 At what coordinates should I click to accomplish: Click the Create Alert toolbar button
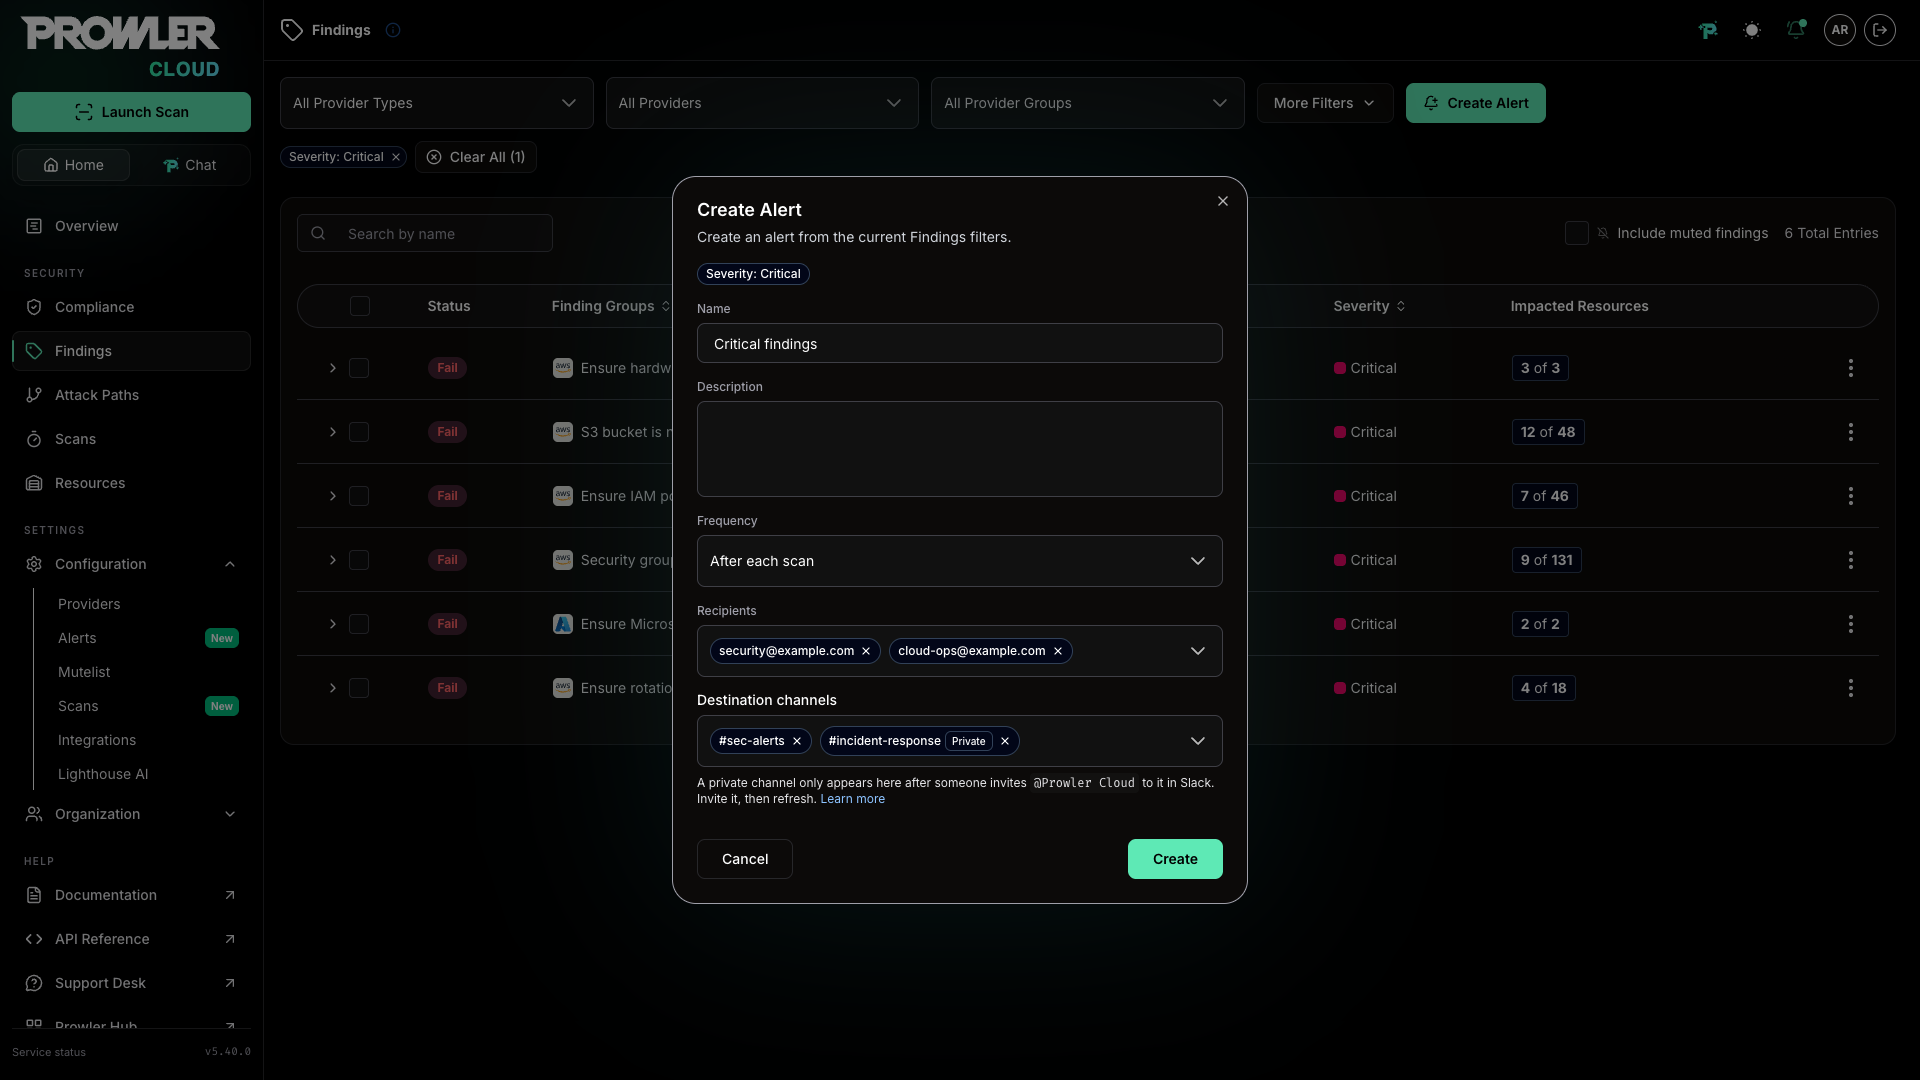[x=1476, y=103]
